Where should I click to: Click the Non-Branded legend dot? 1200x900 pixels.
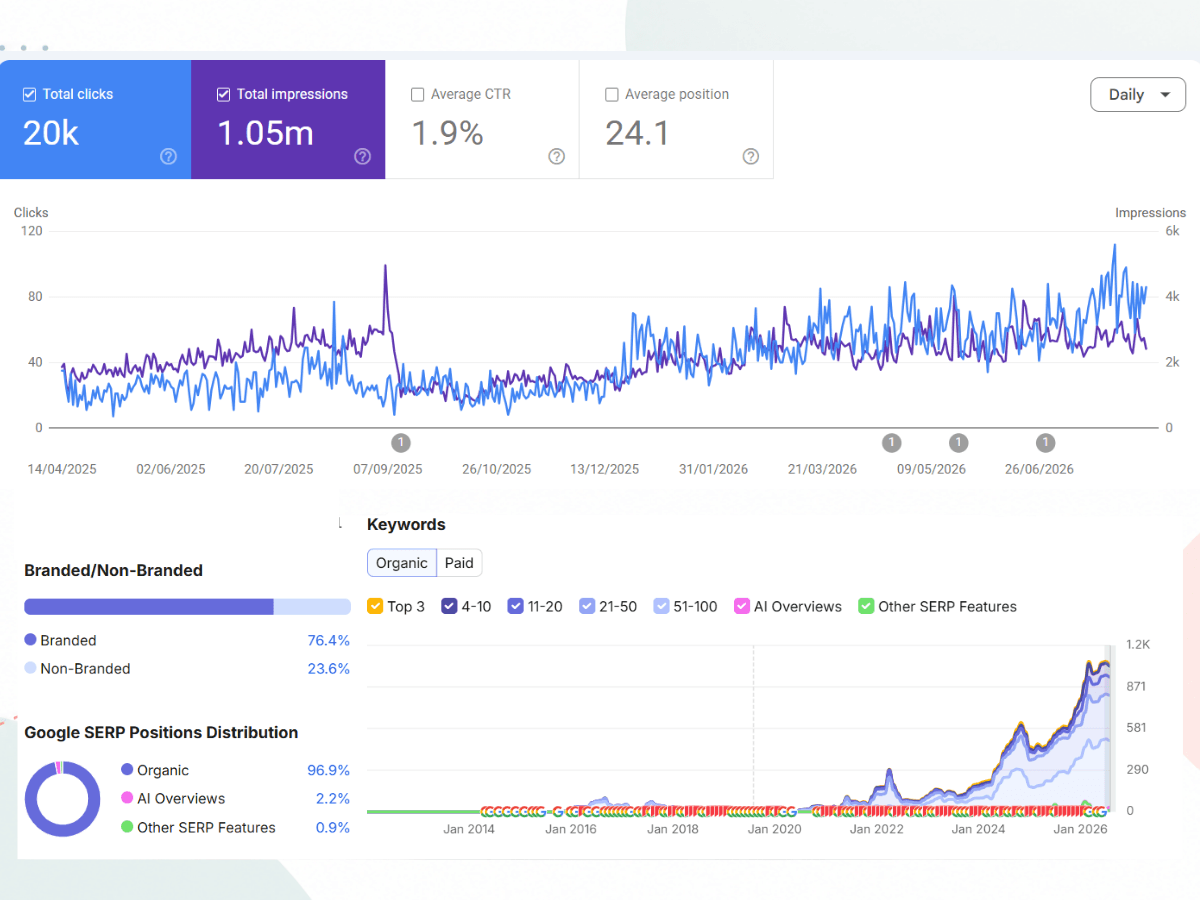30,668
